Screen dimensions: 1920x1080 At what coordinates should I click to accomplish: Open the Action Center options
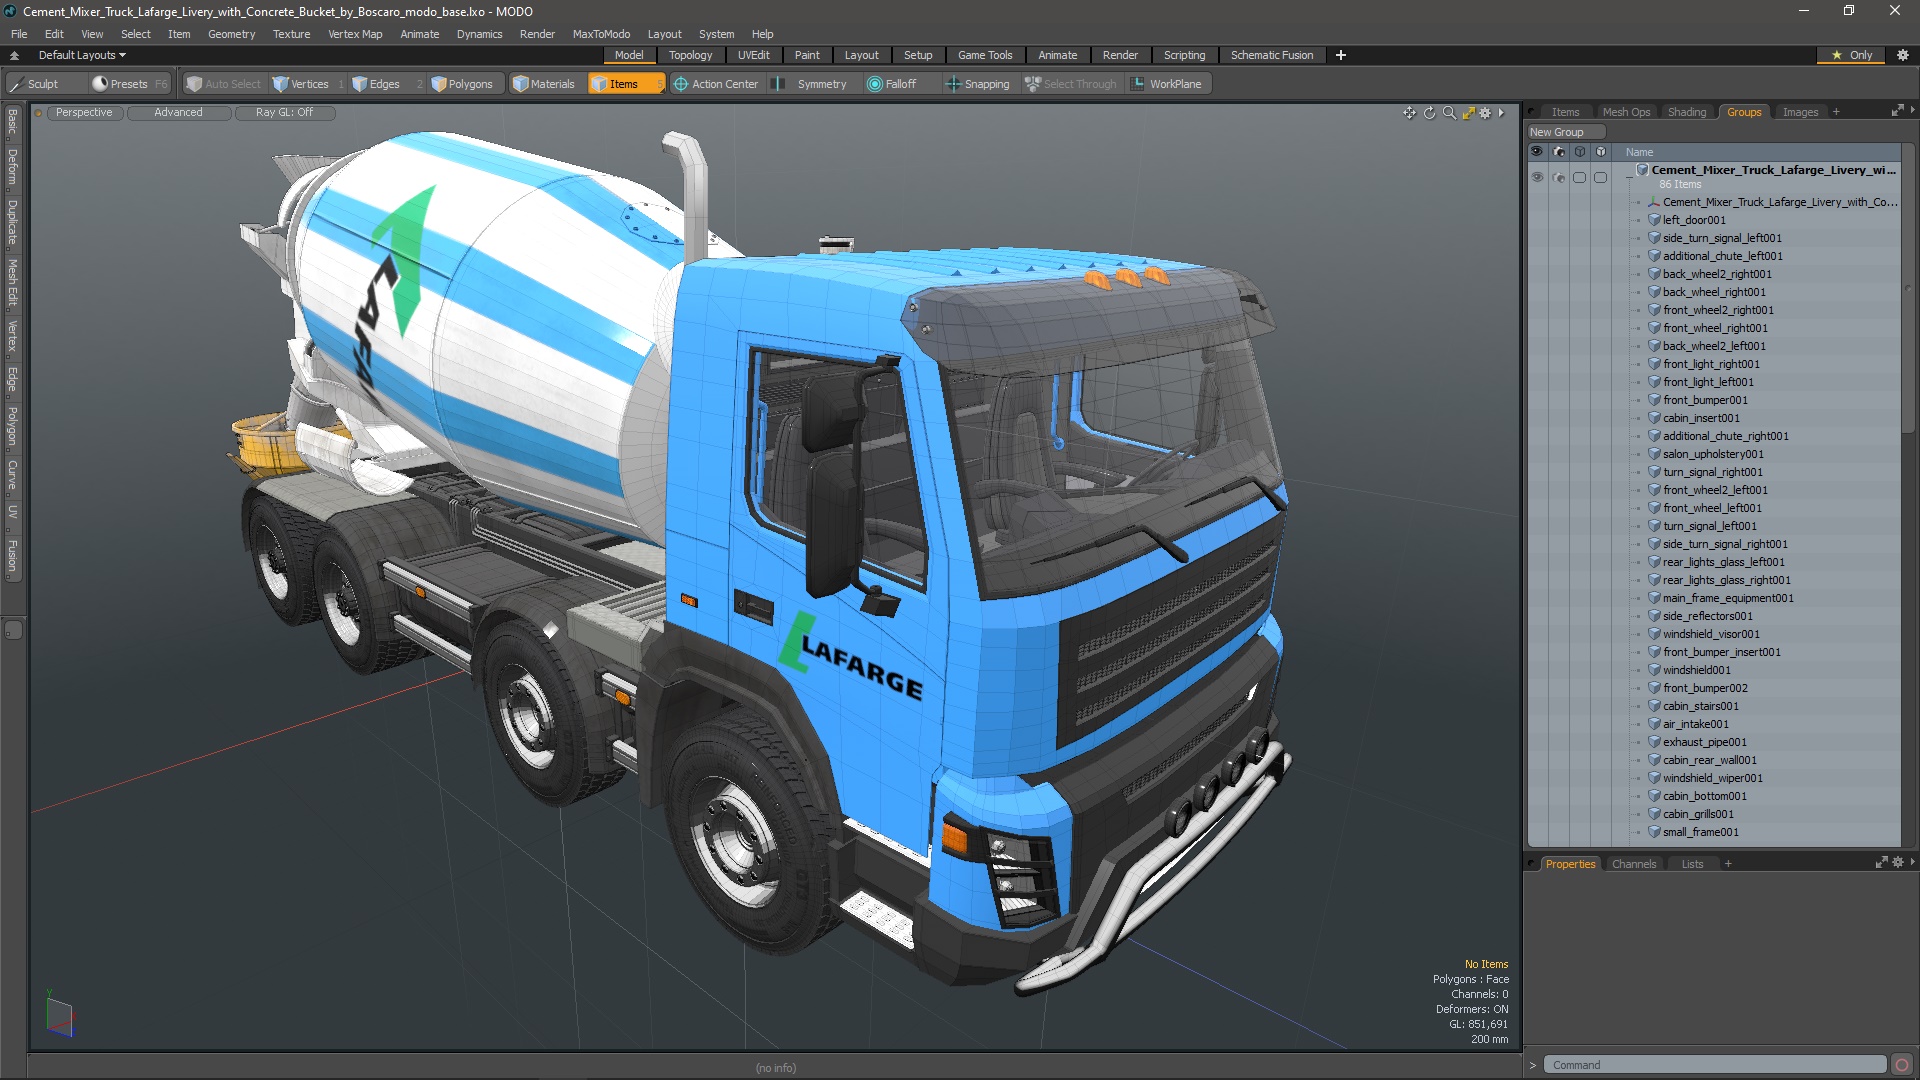click(x=716, y=84)
